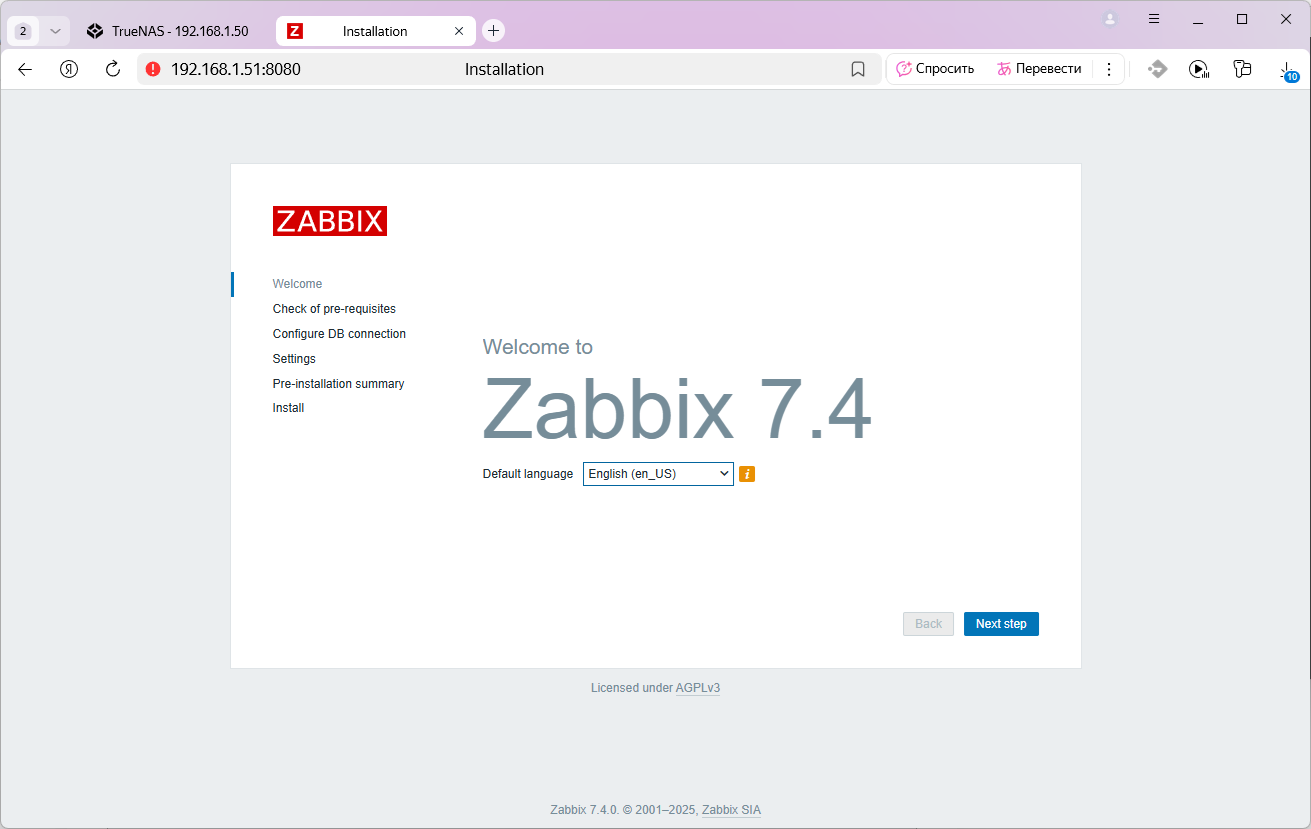
Task: Click the disabled Back button
Action: coord(928,624)
